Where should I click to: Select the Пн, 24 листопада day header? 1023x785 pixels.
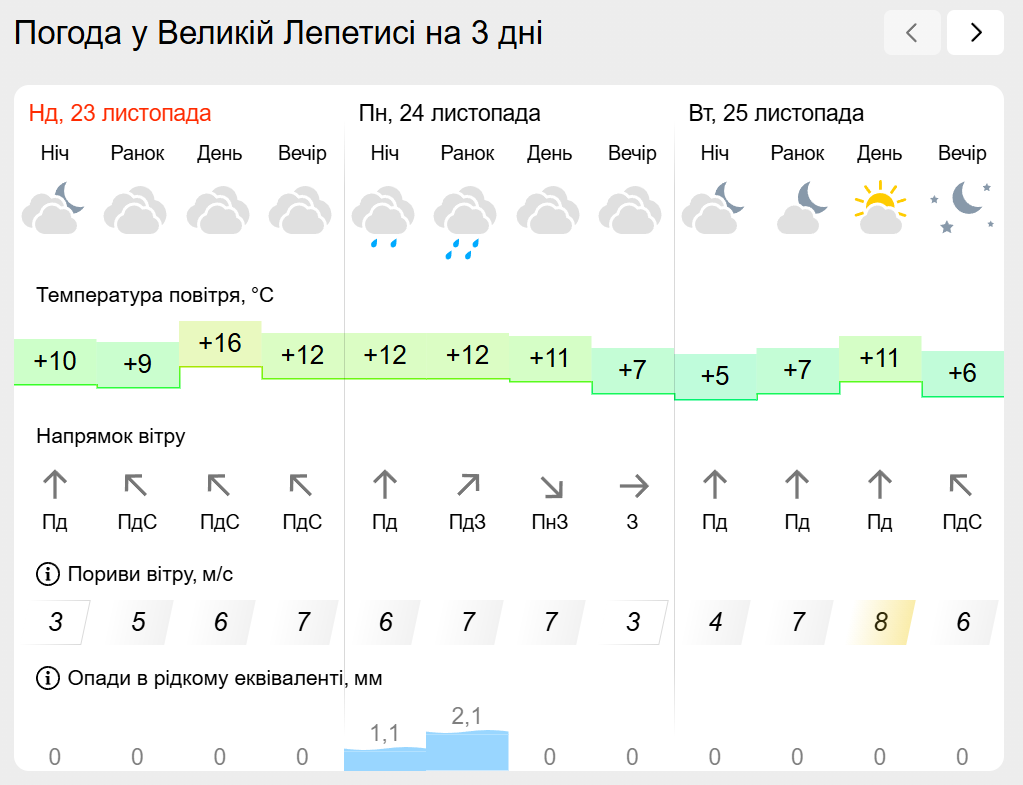pyautogui.click(x=449, y=113)
